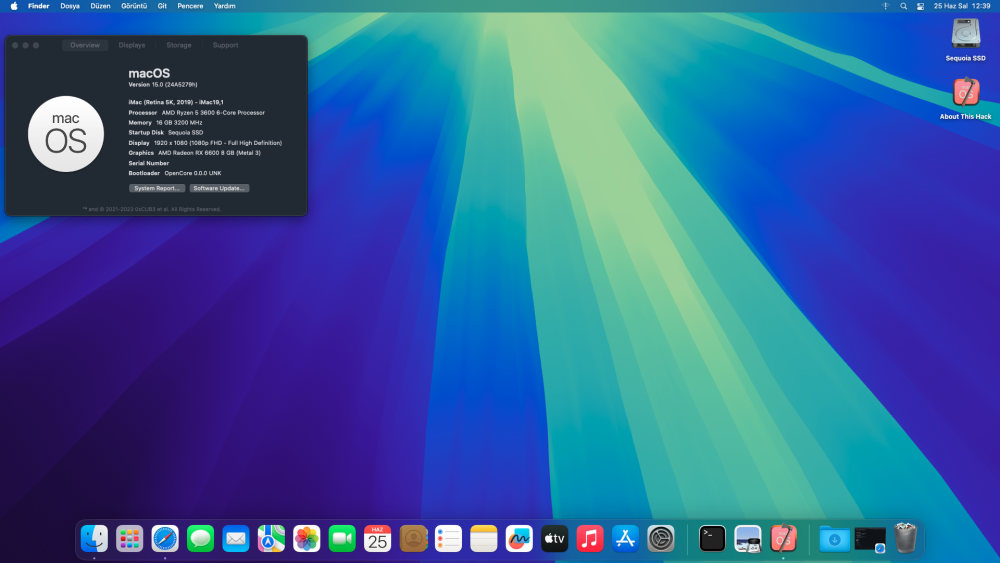This screenshot has height=563, width=1000.
Task: Click the iMac (Retina 5K, 2019) model text
Action: pos(176,102)
